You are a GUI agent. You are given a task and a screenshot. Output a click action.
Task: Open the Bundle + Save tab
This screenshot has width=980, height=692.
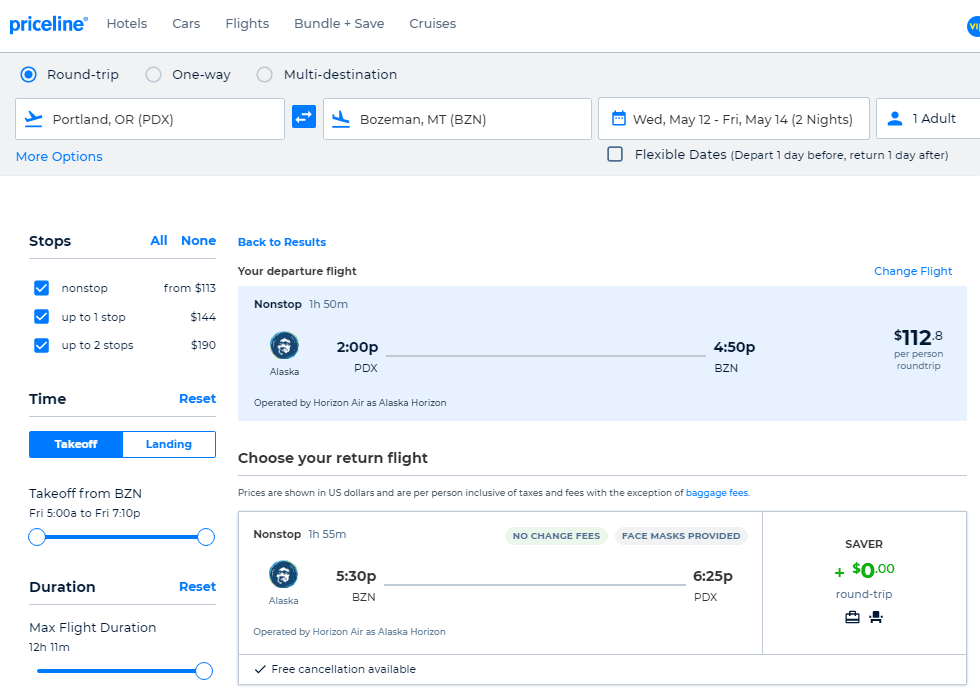pos(339,24)
